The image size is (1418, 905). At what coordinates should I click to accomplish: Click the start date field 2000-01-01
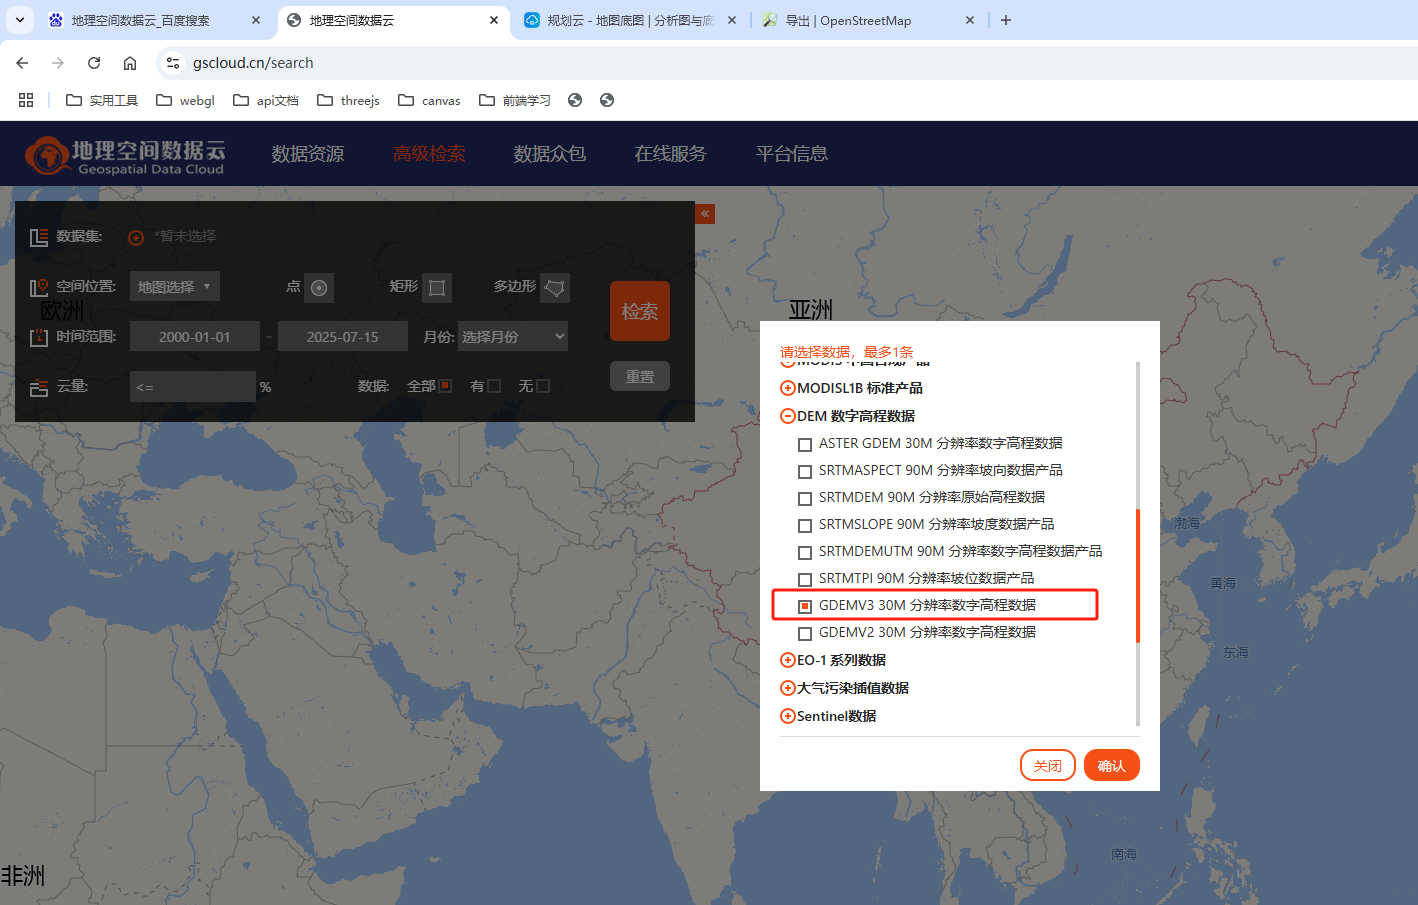coord(195,337)
